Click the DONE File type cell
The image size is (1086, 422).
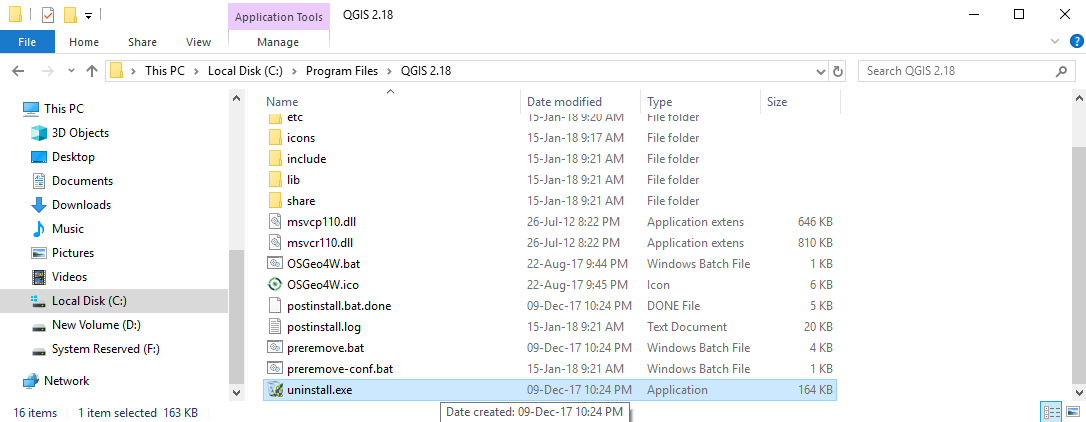pyautogui.click(x=674, y=306)
